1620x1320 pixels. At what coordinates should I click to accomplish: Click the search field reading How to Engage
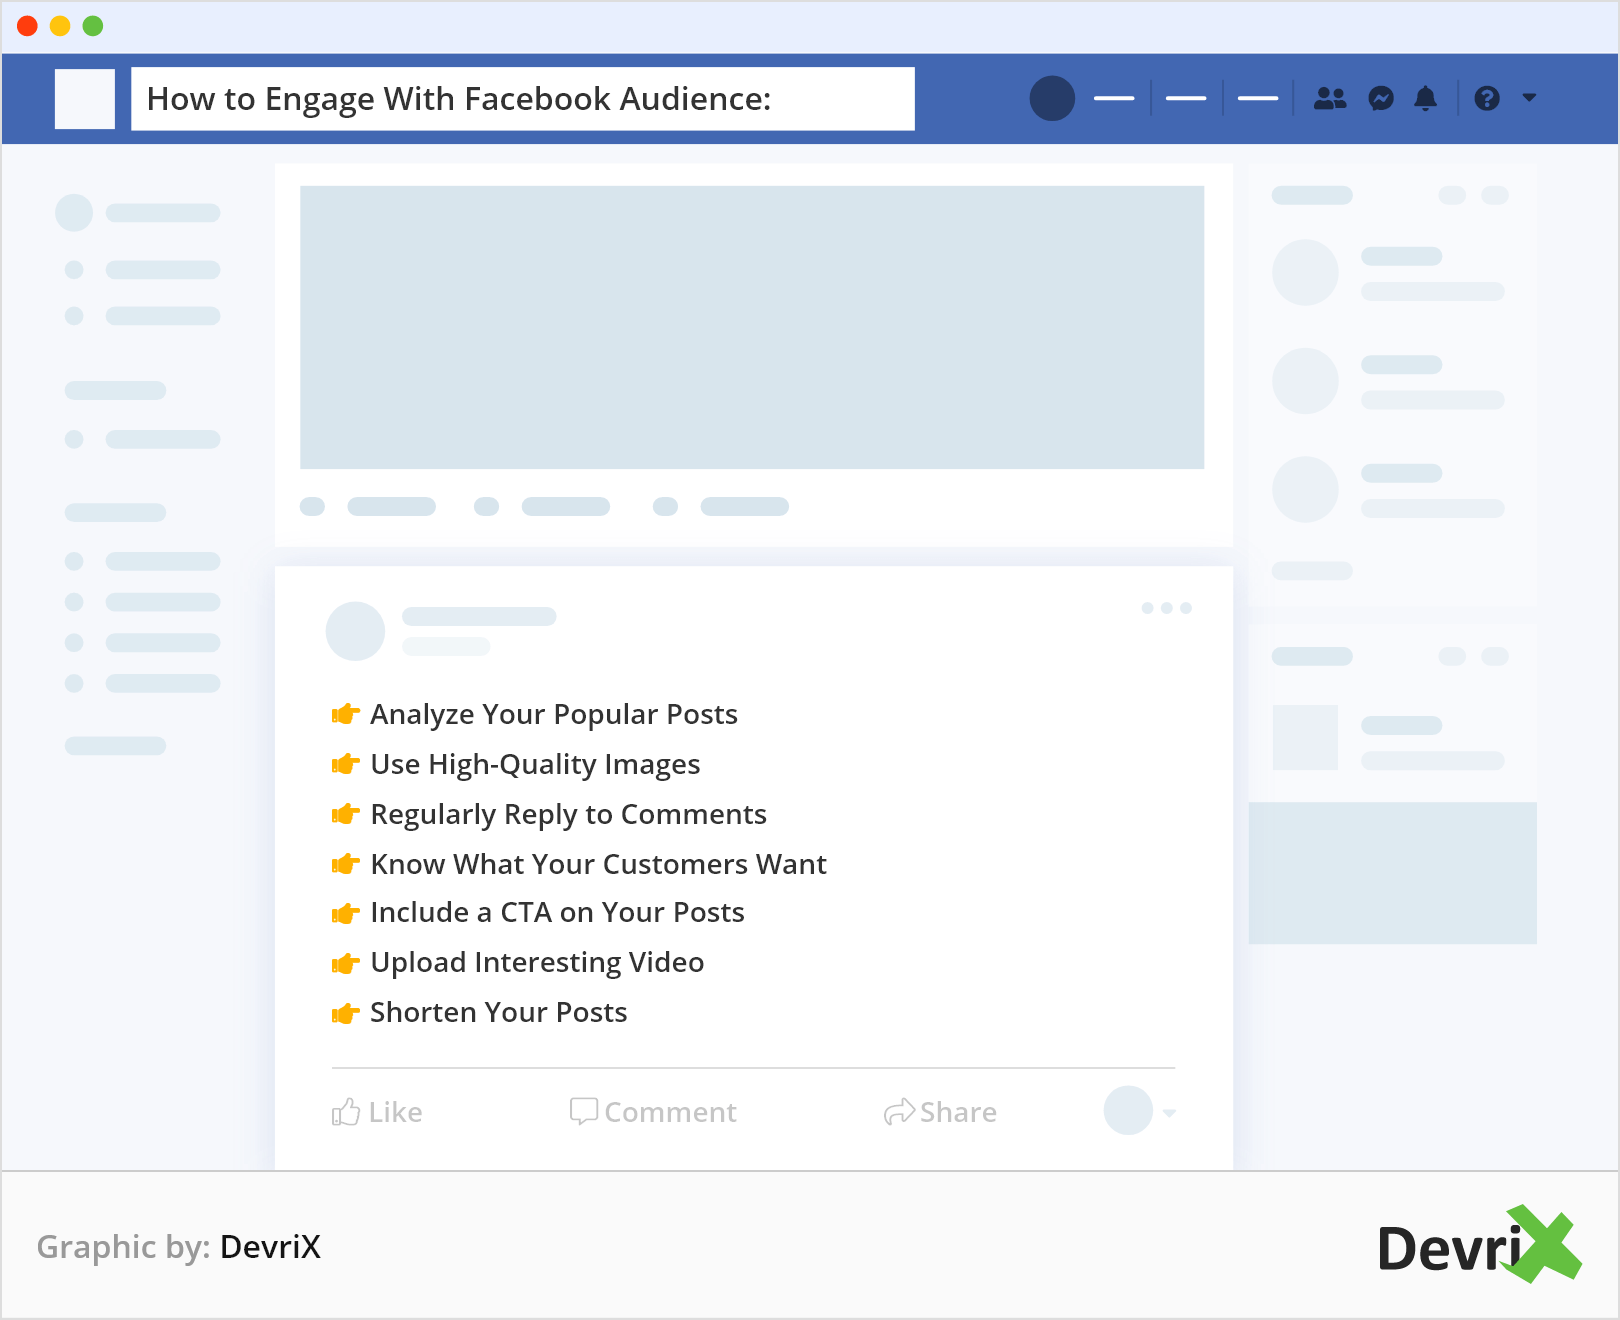pos(523,99)
